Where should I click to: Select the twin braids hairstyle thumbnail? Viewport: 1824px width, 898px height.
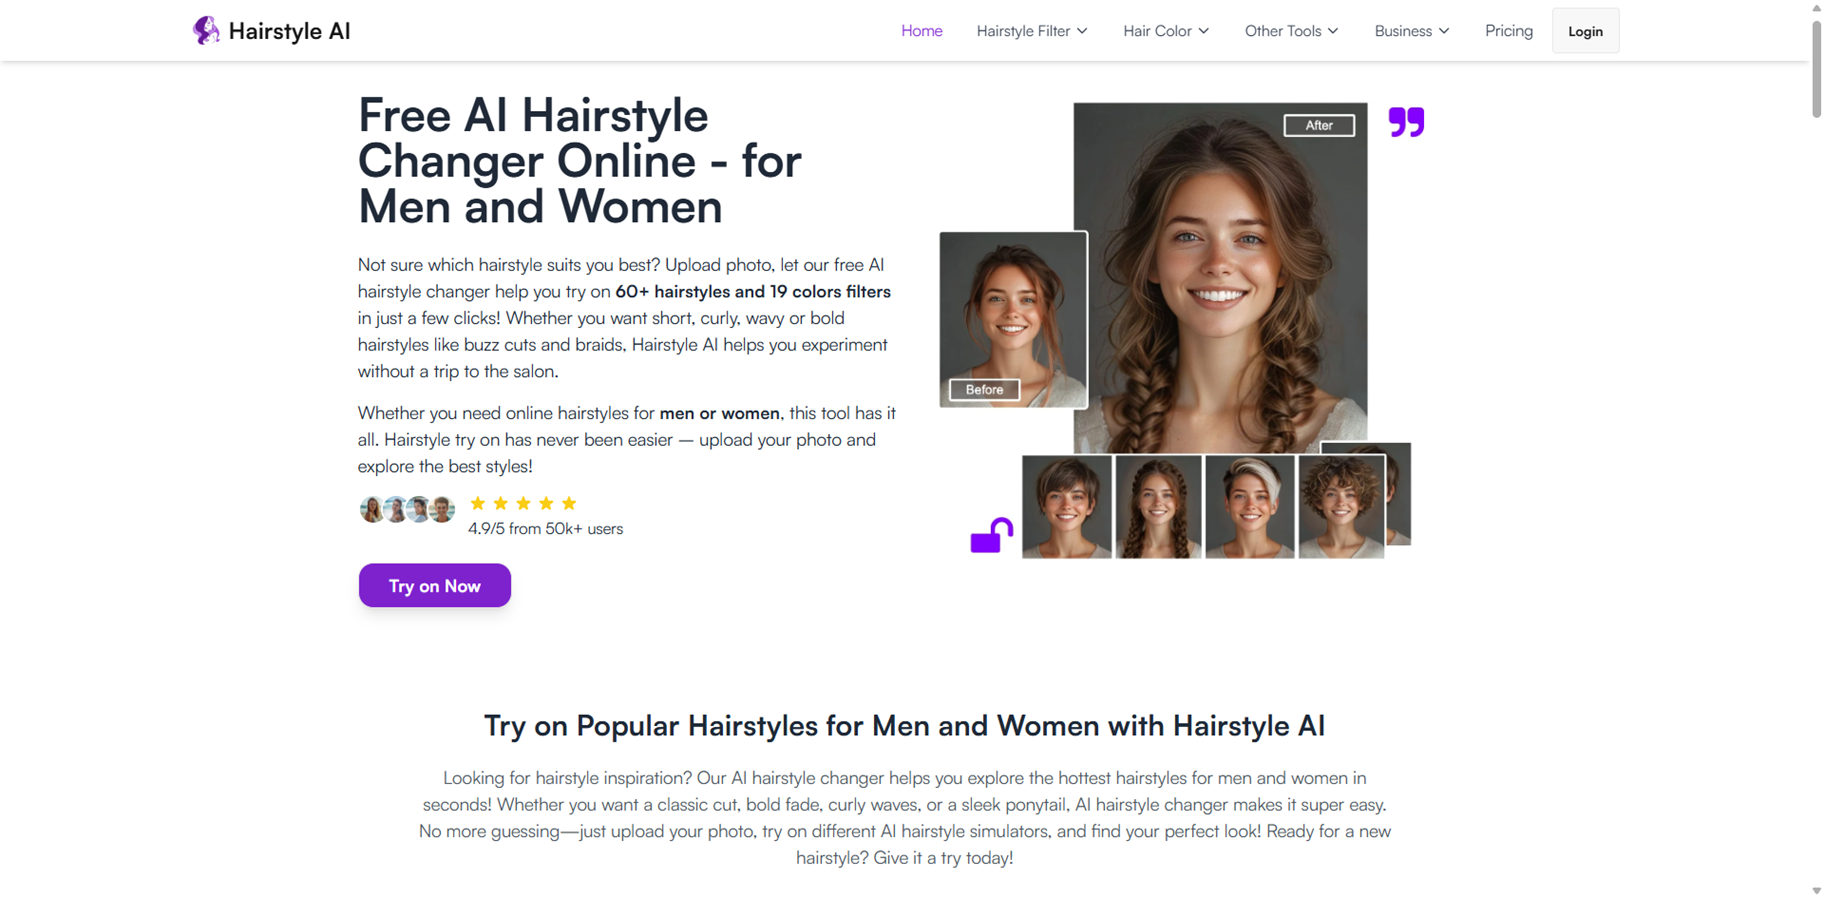[1158, 506]
